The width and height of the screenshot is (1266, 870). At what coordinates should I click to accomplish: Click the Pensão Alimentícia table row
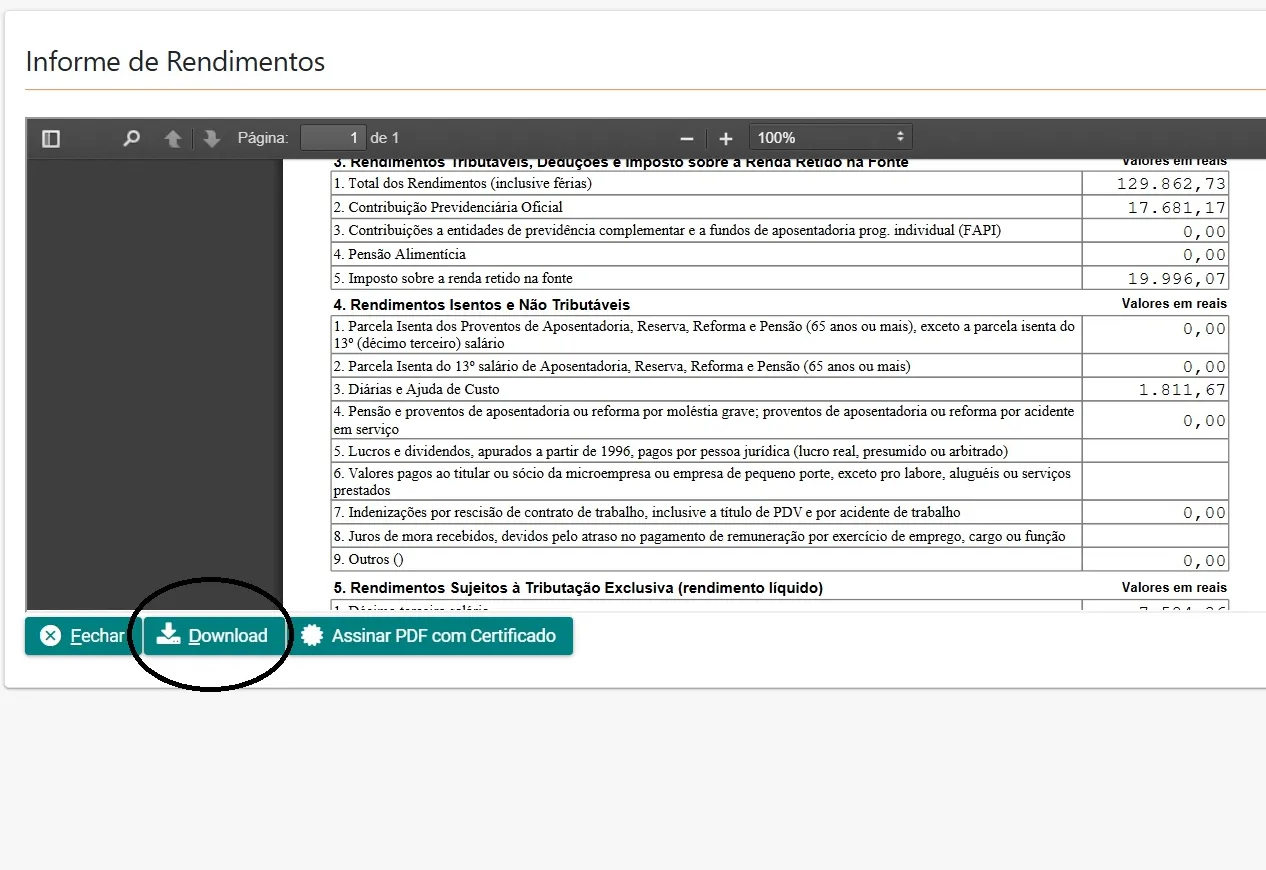700,254
